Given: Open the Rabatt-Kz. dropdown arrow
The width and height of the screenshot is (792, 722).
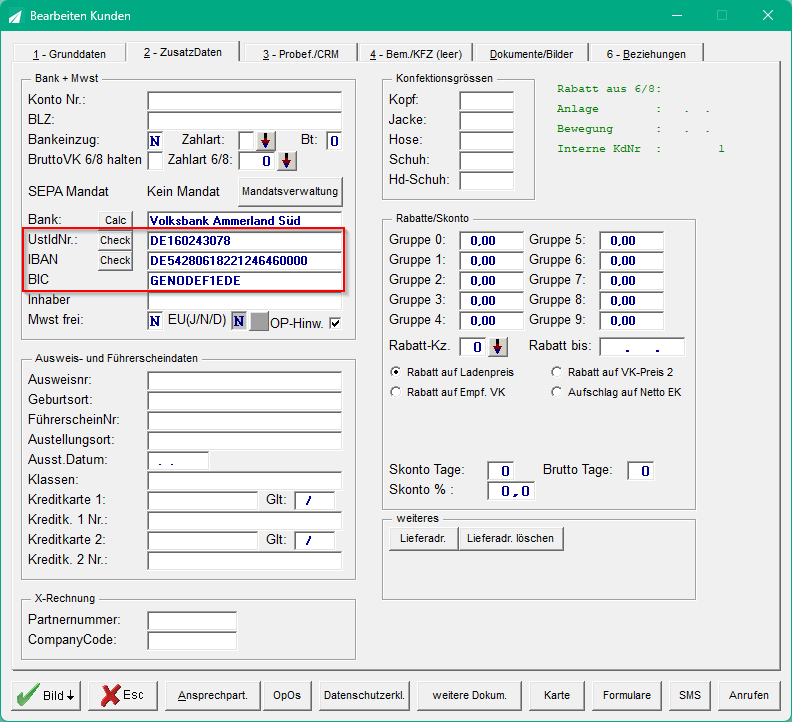Looking at the screenshot, I should [498, 347].
